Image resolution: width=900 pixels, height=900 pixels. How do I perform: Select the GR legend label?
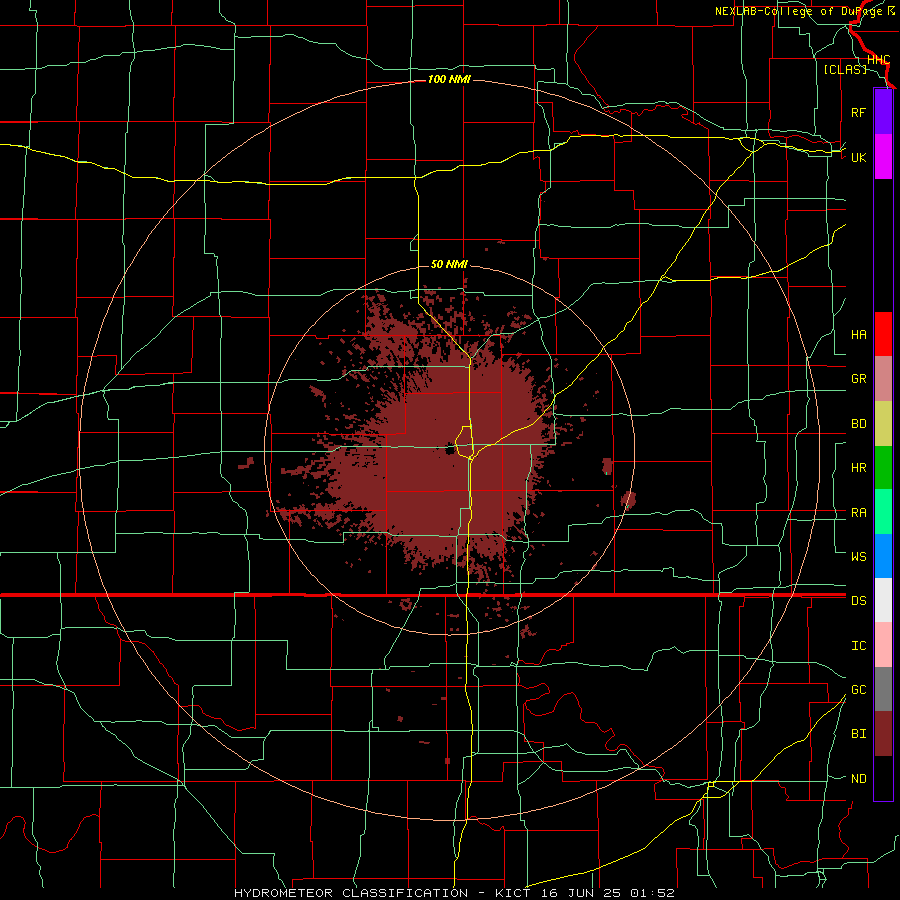(x=859, y=379)
